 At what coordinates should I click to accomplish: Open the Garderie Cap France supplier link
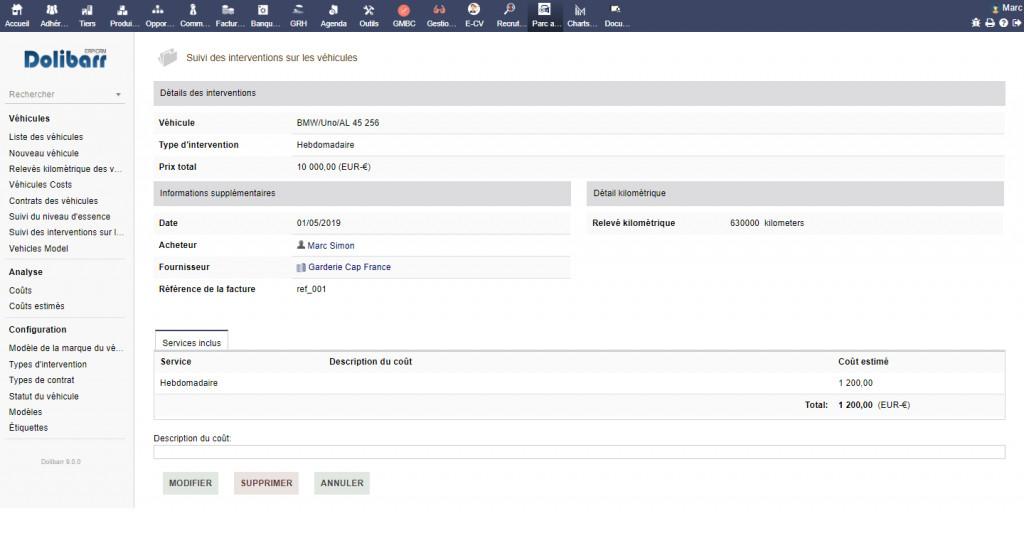[x=349, y=267]
